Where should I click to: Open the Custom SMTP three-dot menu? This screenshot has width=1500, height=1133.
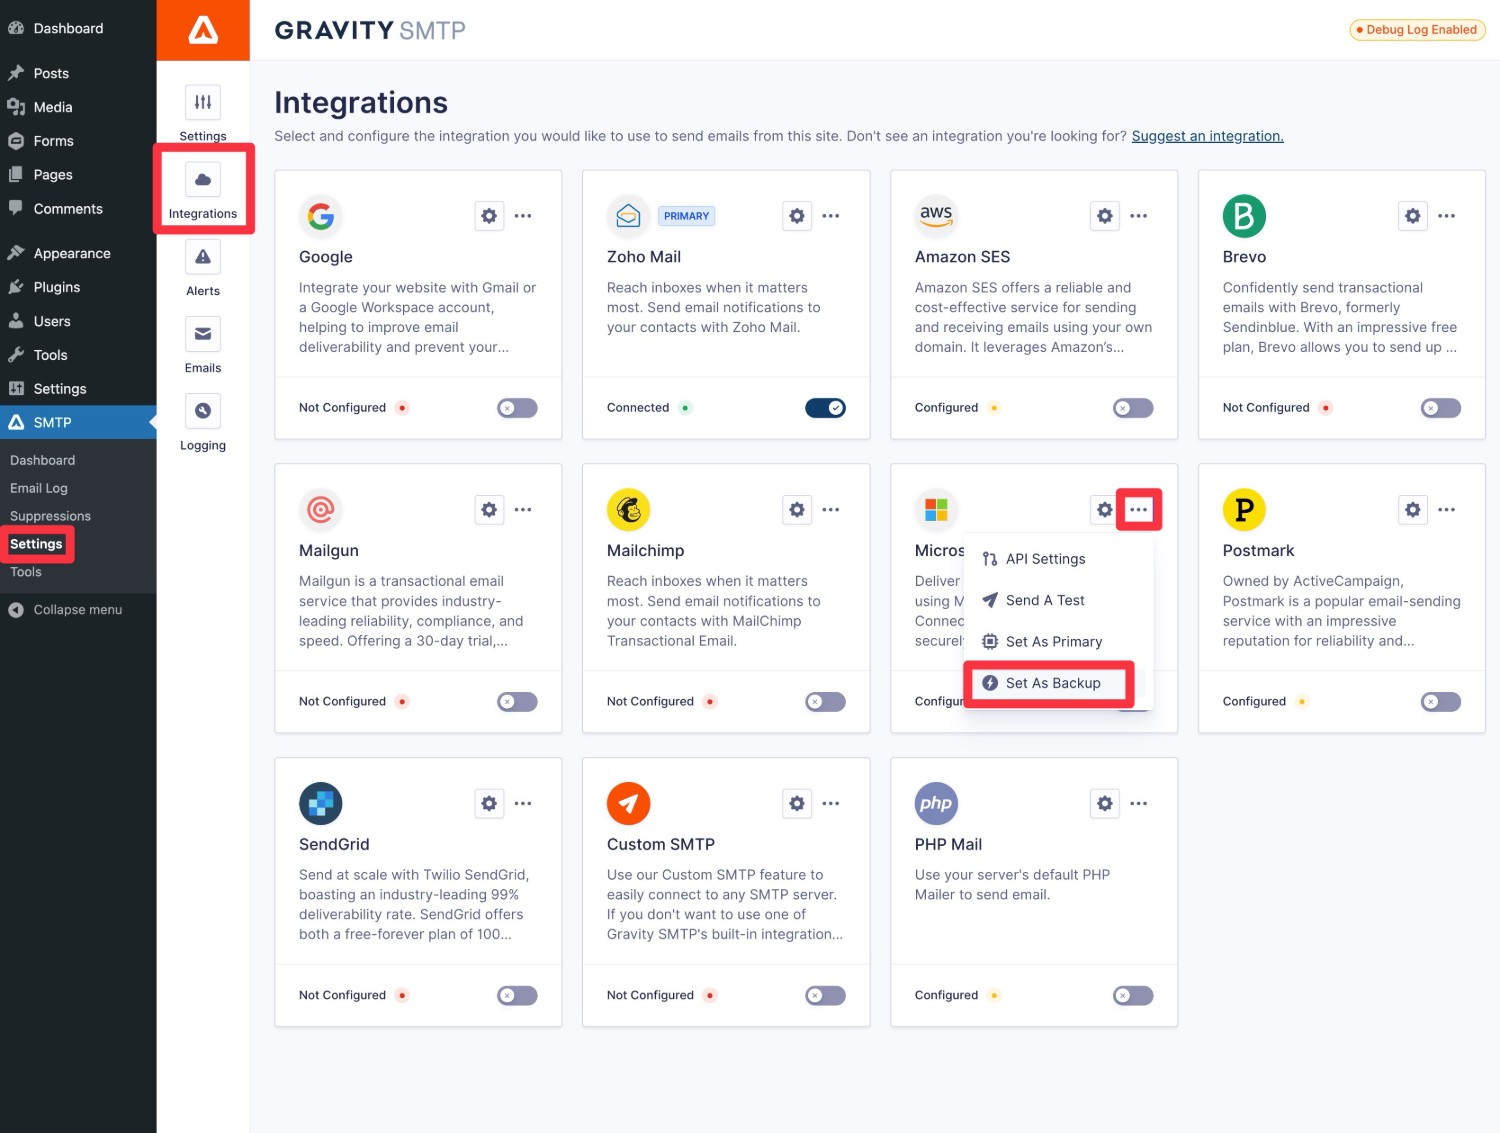[x=831, y=804]
